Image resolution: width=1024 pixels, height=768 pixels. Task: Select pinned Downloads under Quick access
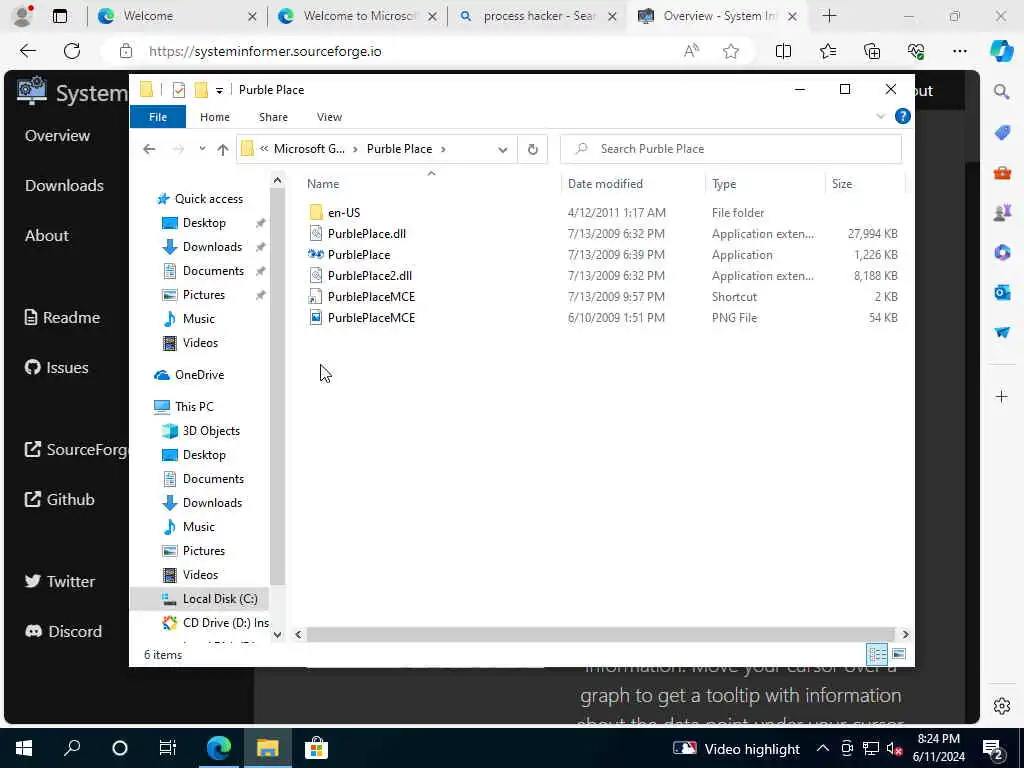212,247
